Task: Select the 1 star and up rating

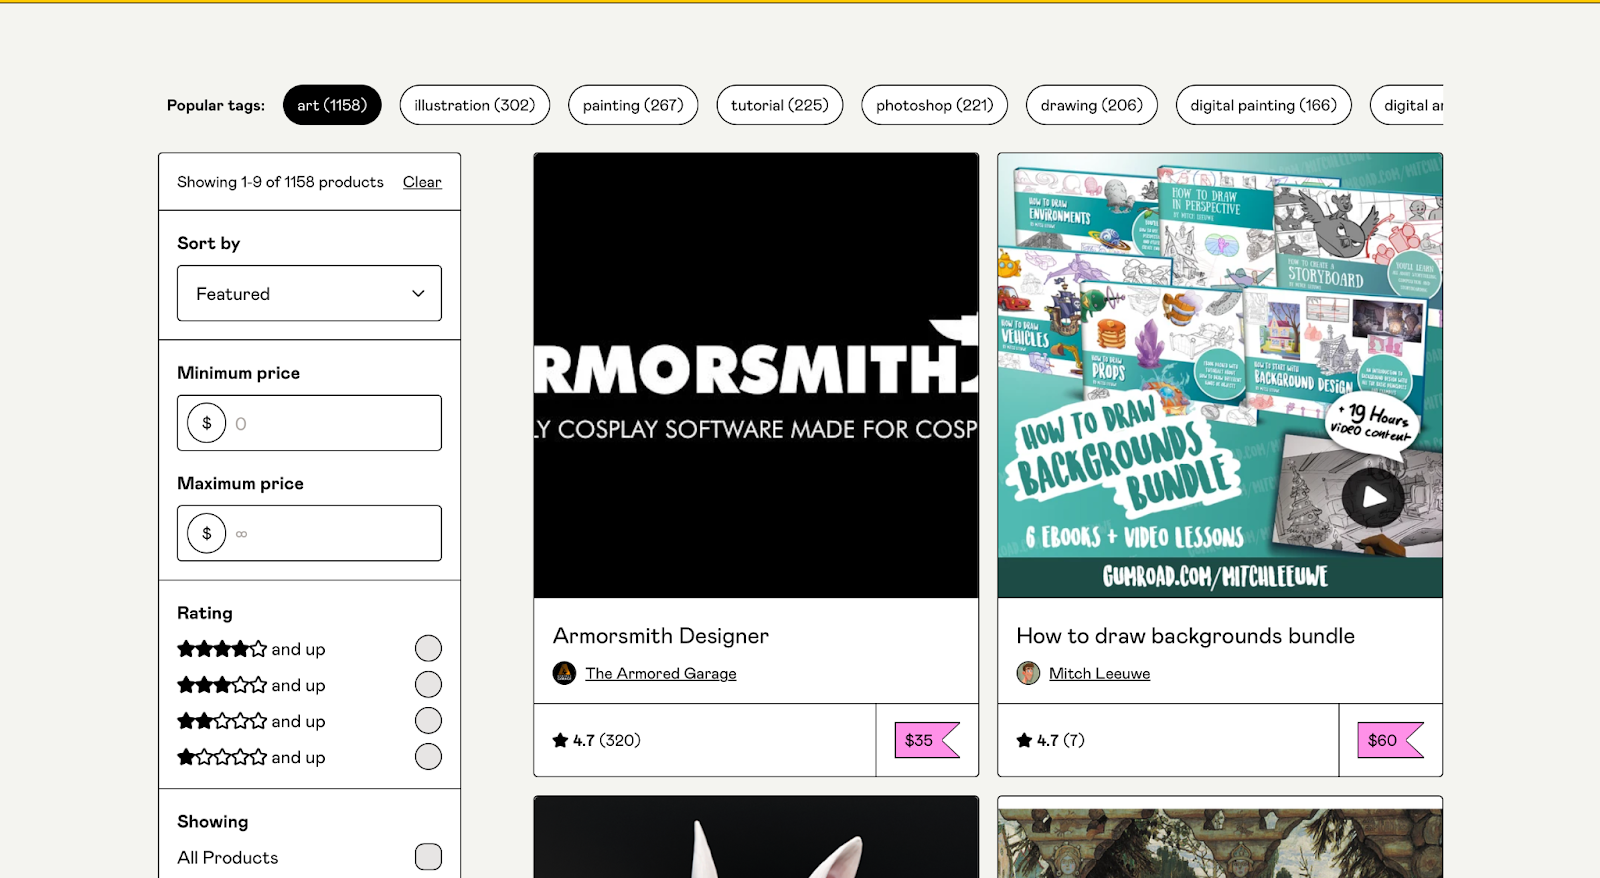Action: (x=428, y=757)
